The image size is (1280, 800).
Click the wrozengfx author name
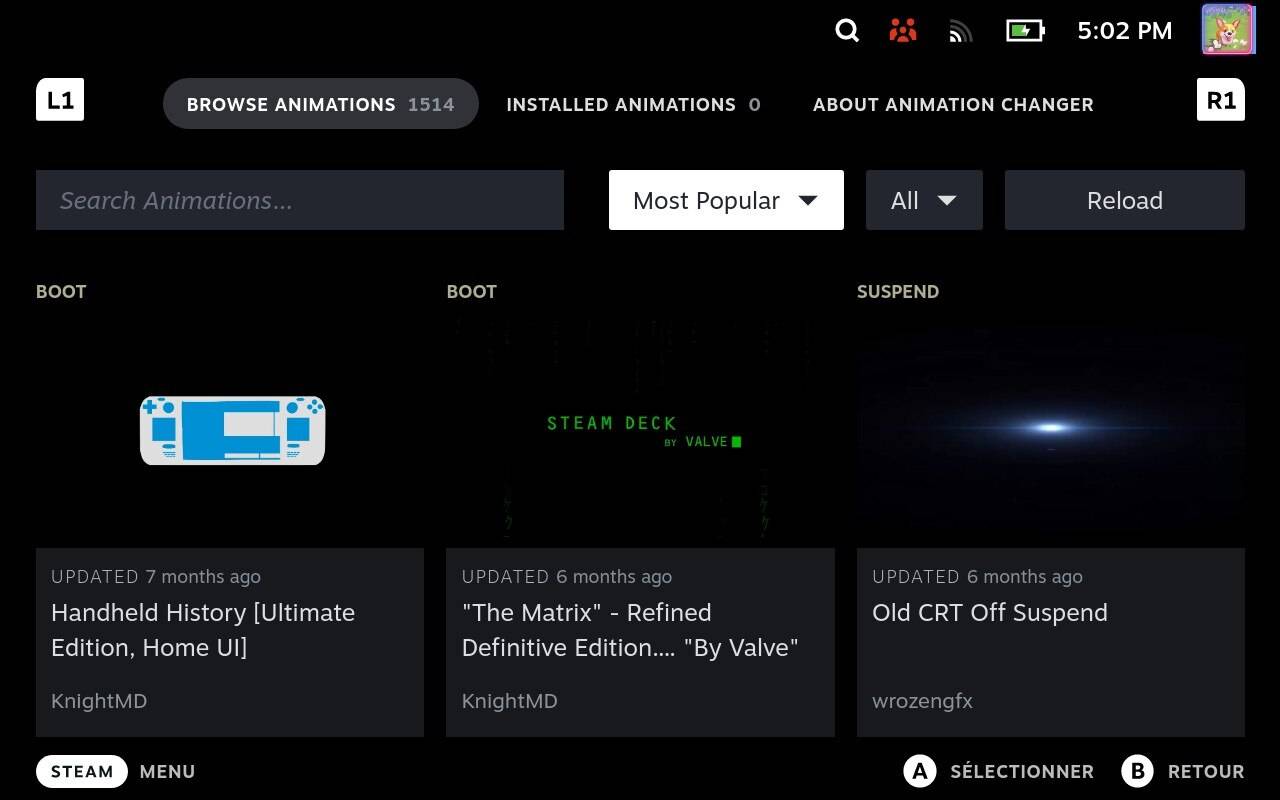pyautogui.click(x=922, y=701)
